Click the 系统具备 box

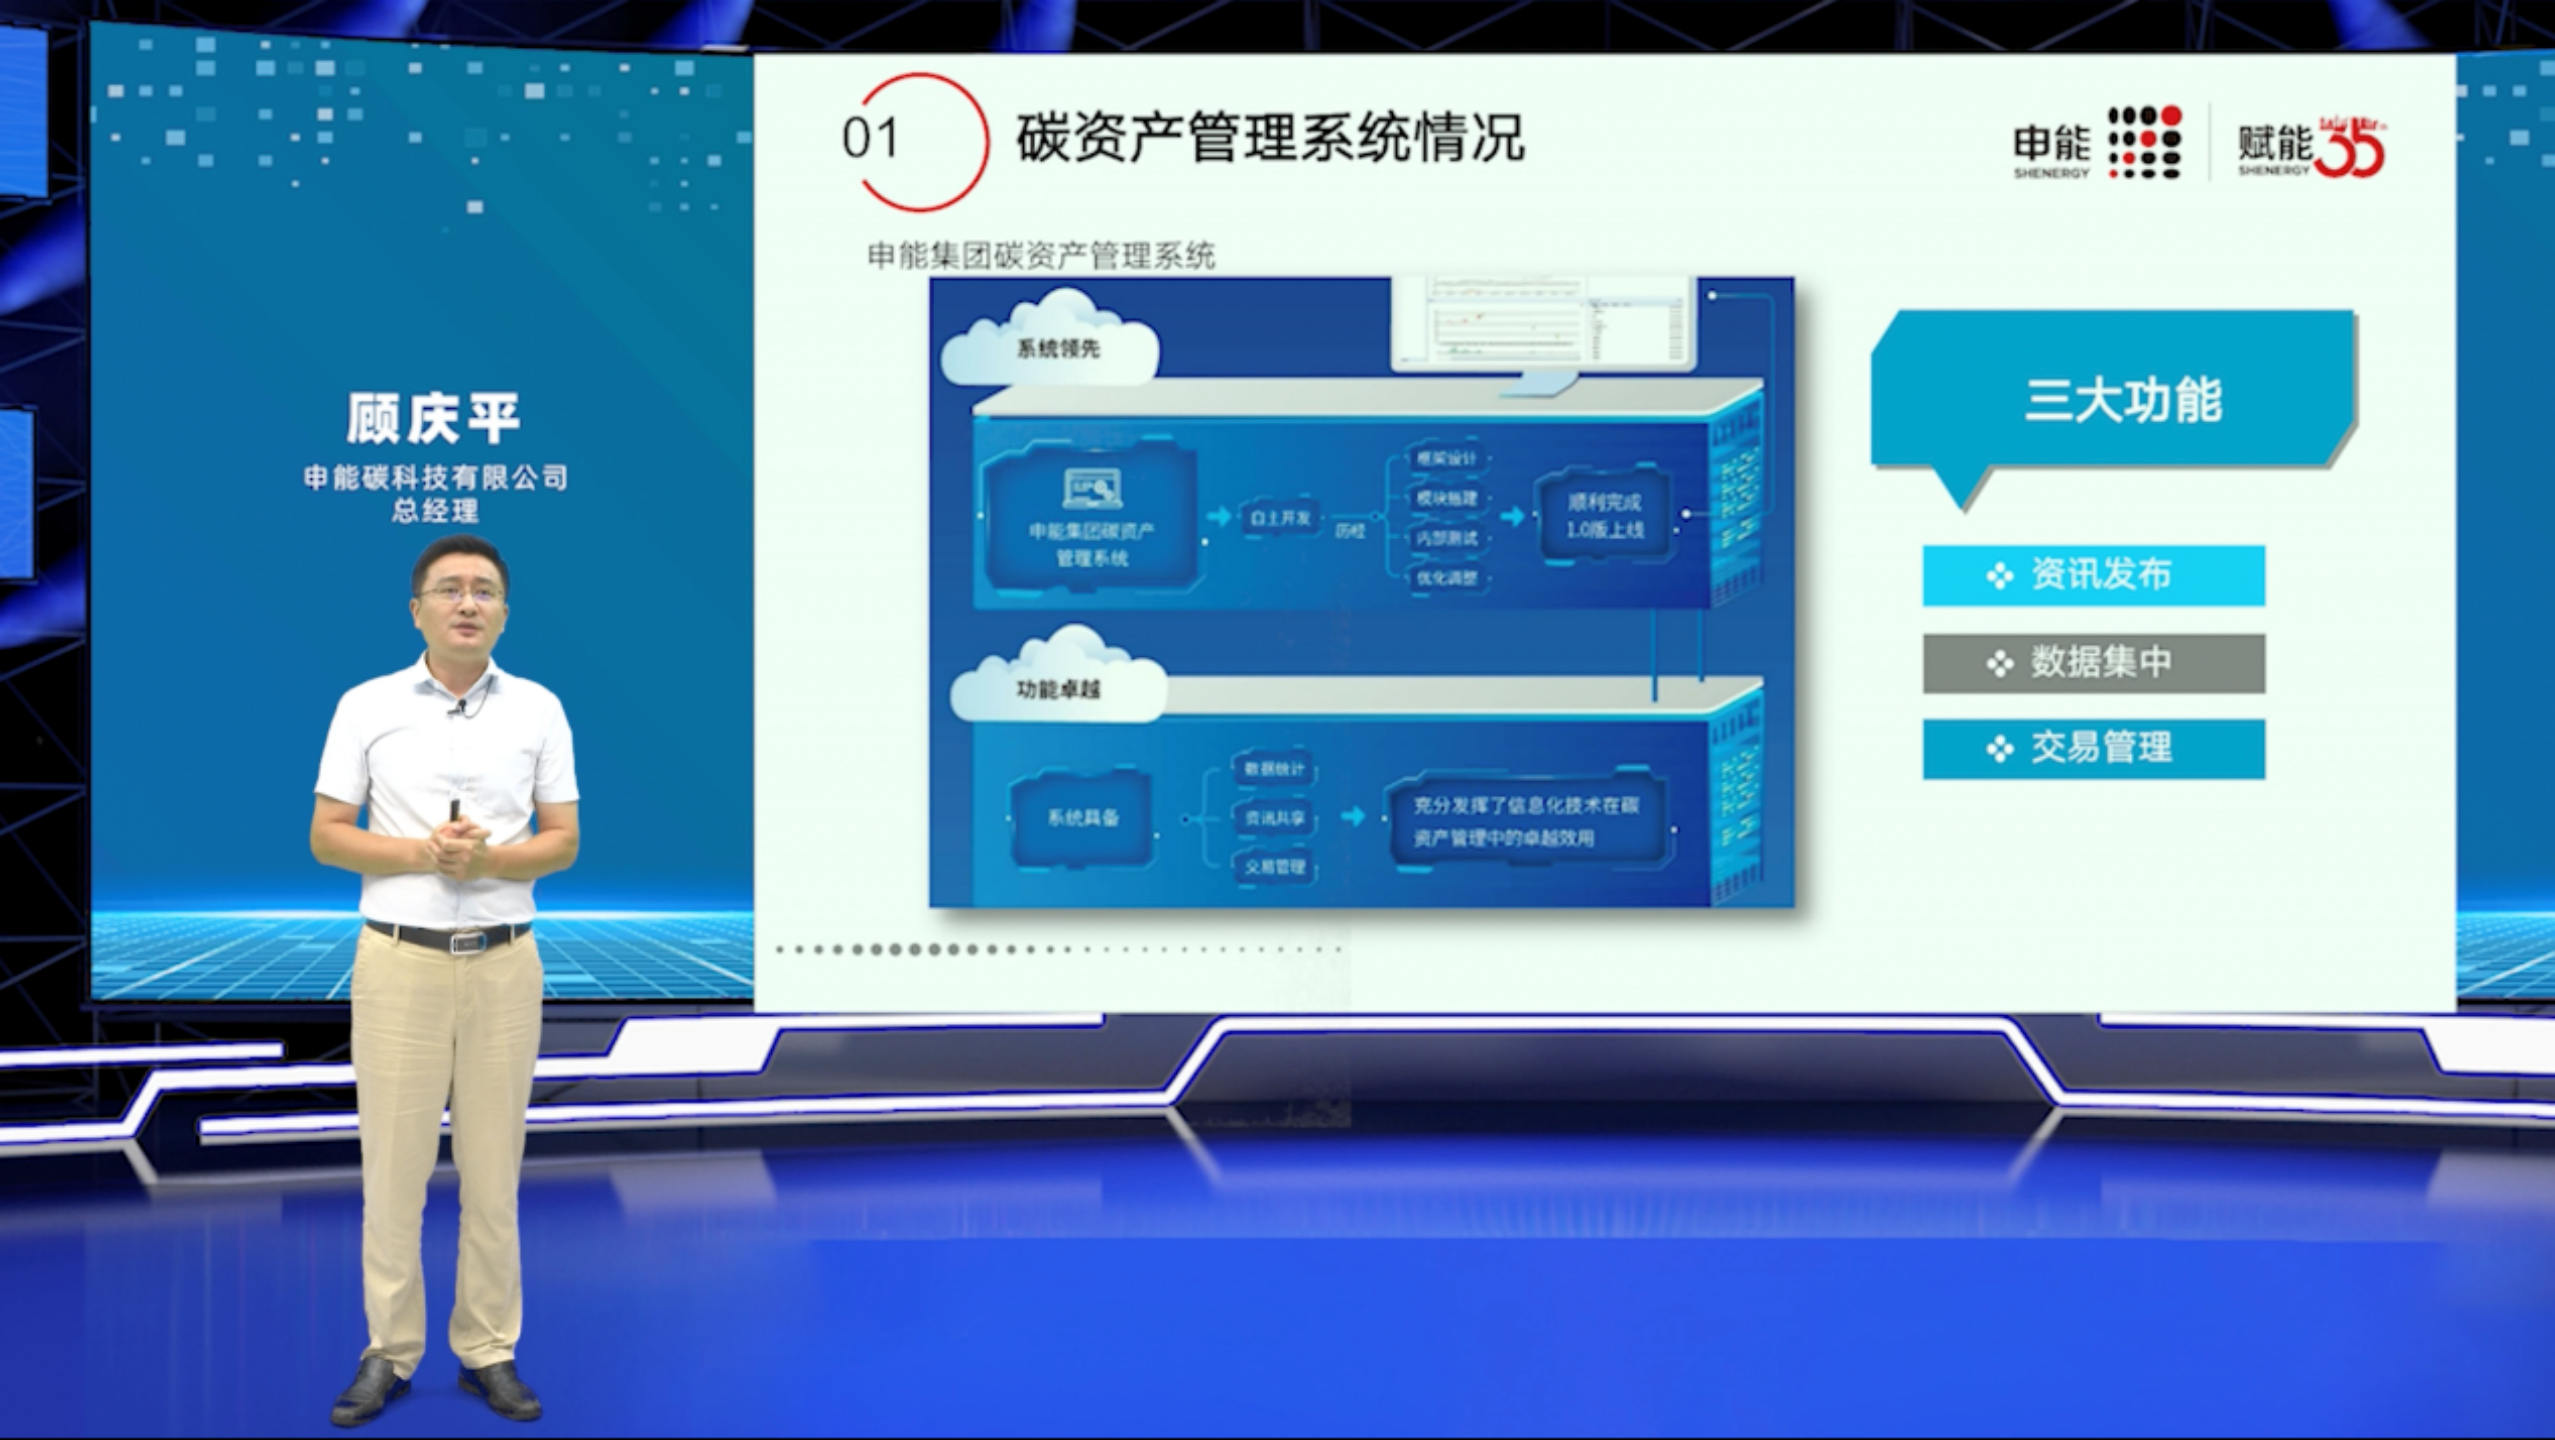tap(1082, 818)
